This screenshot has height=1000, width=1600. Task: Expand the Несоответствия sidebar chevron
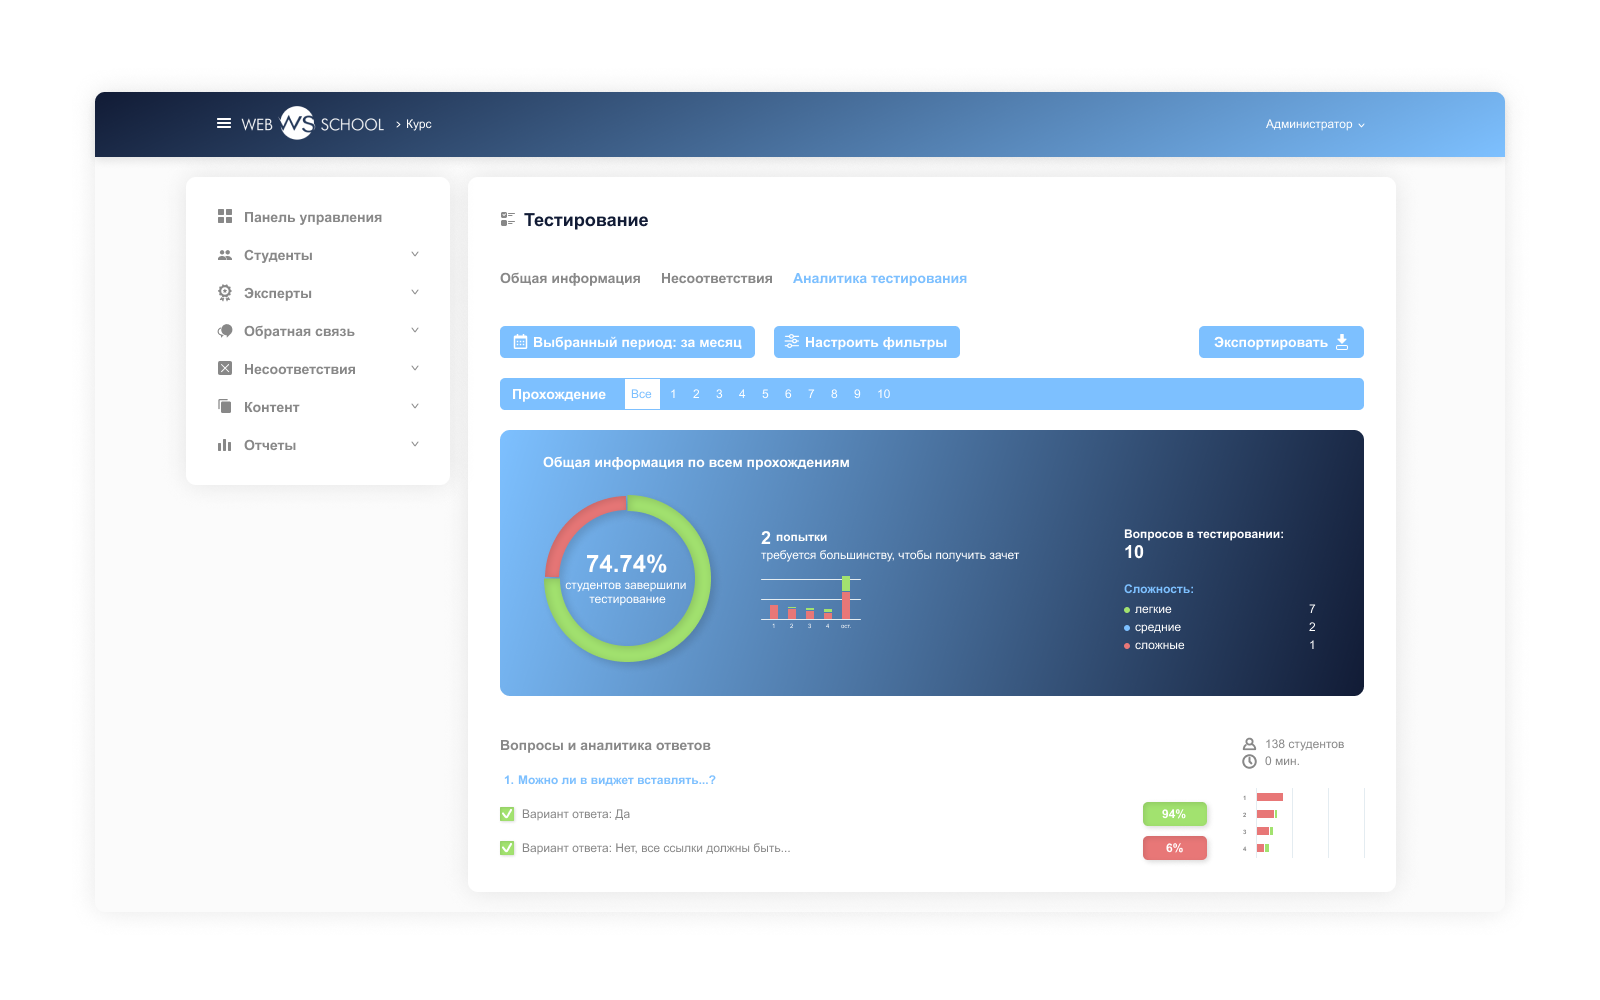[x=415, y=368]
